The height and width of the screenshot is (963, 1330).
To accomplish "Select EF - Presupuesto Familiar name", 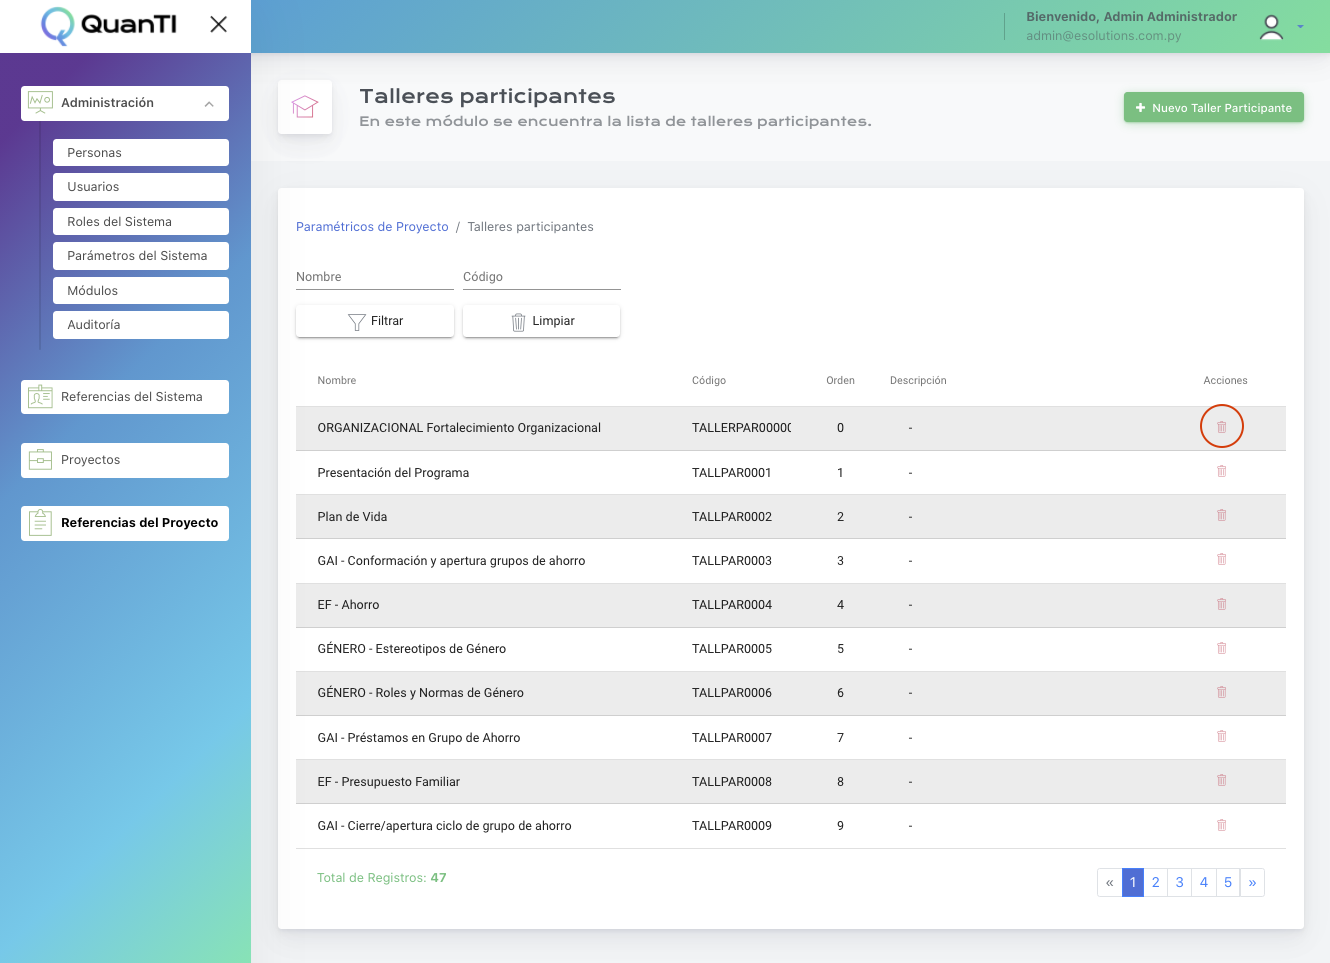I will pos(389,782).
